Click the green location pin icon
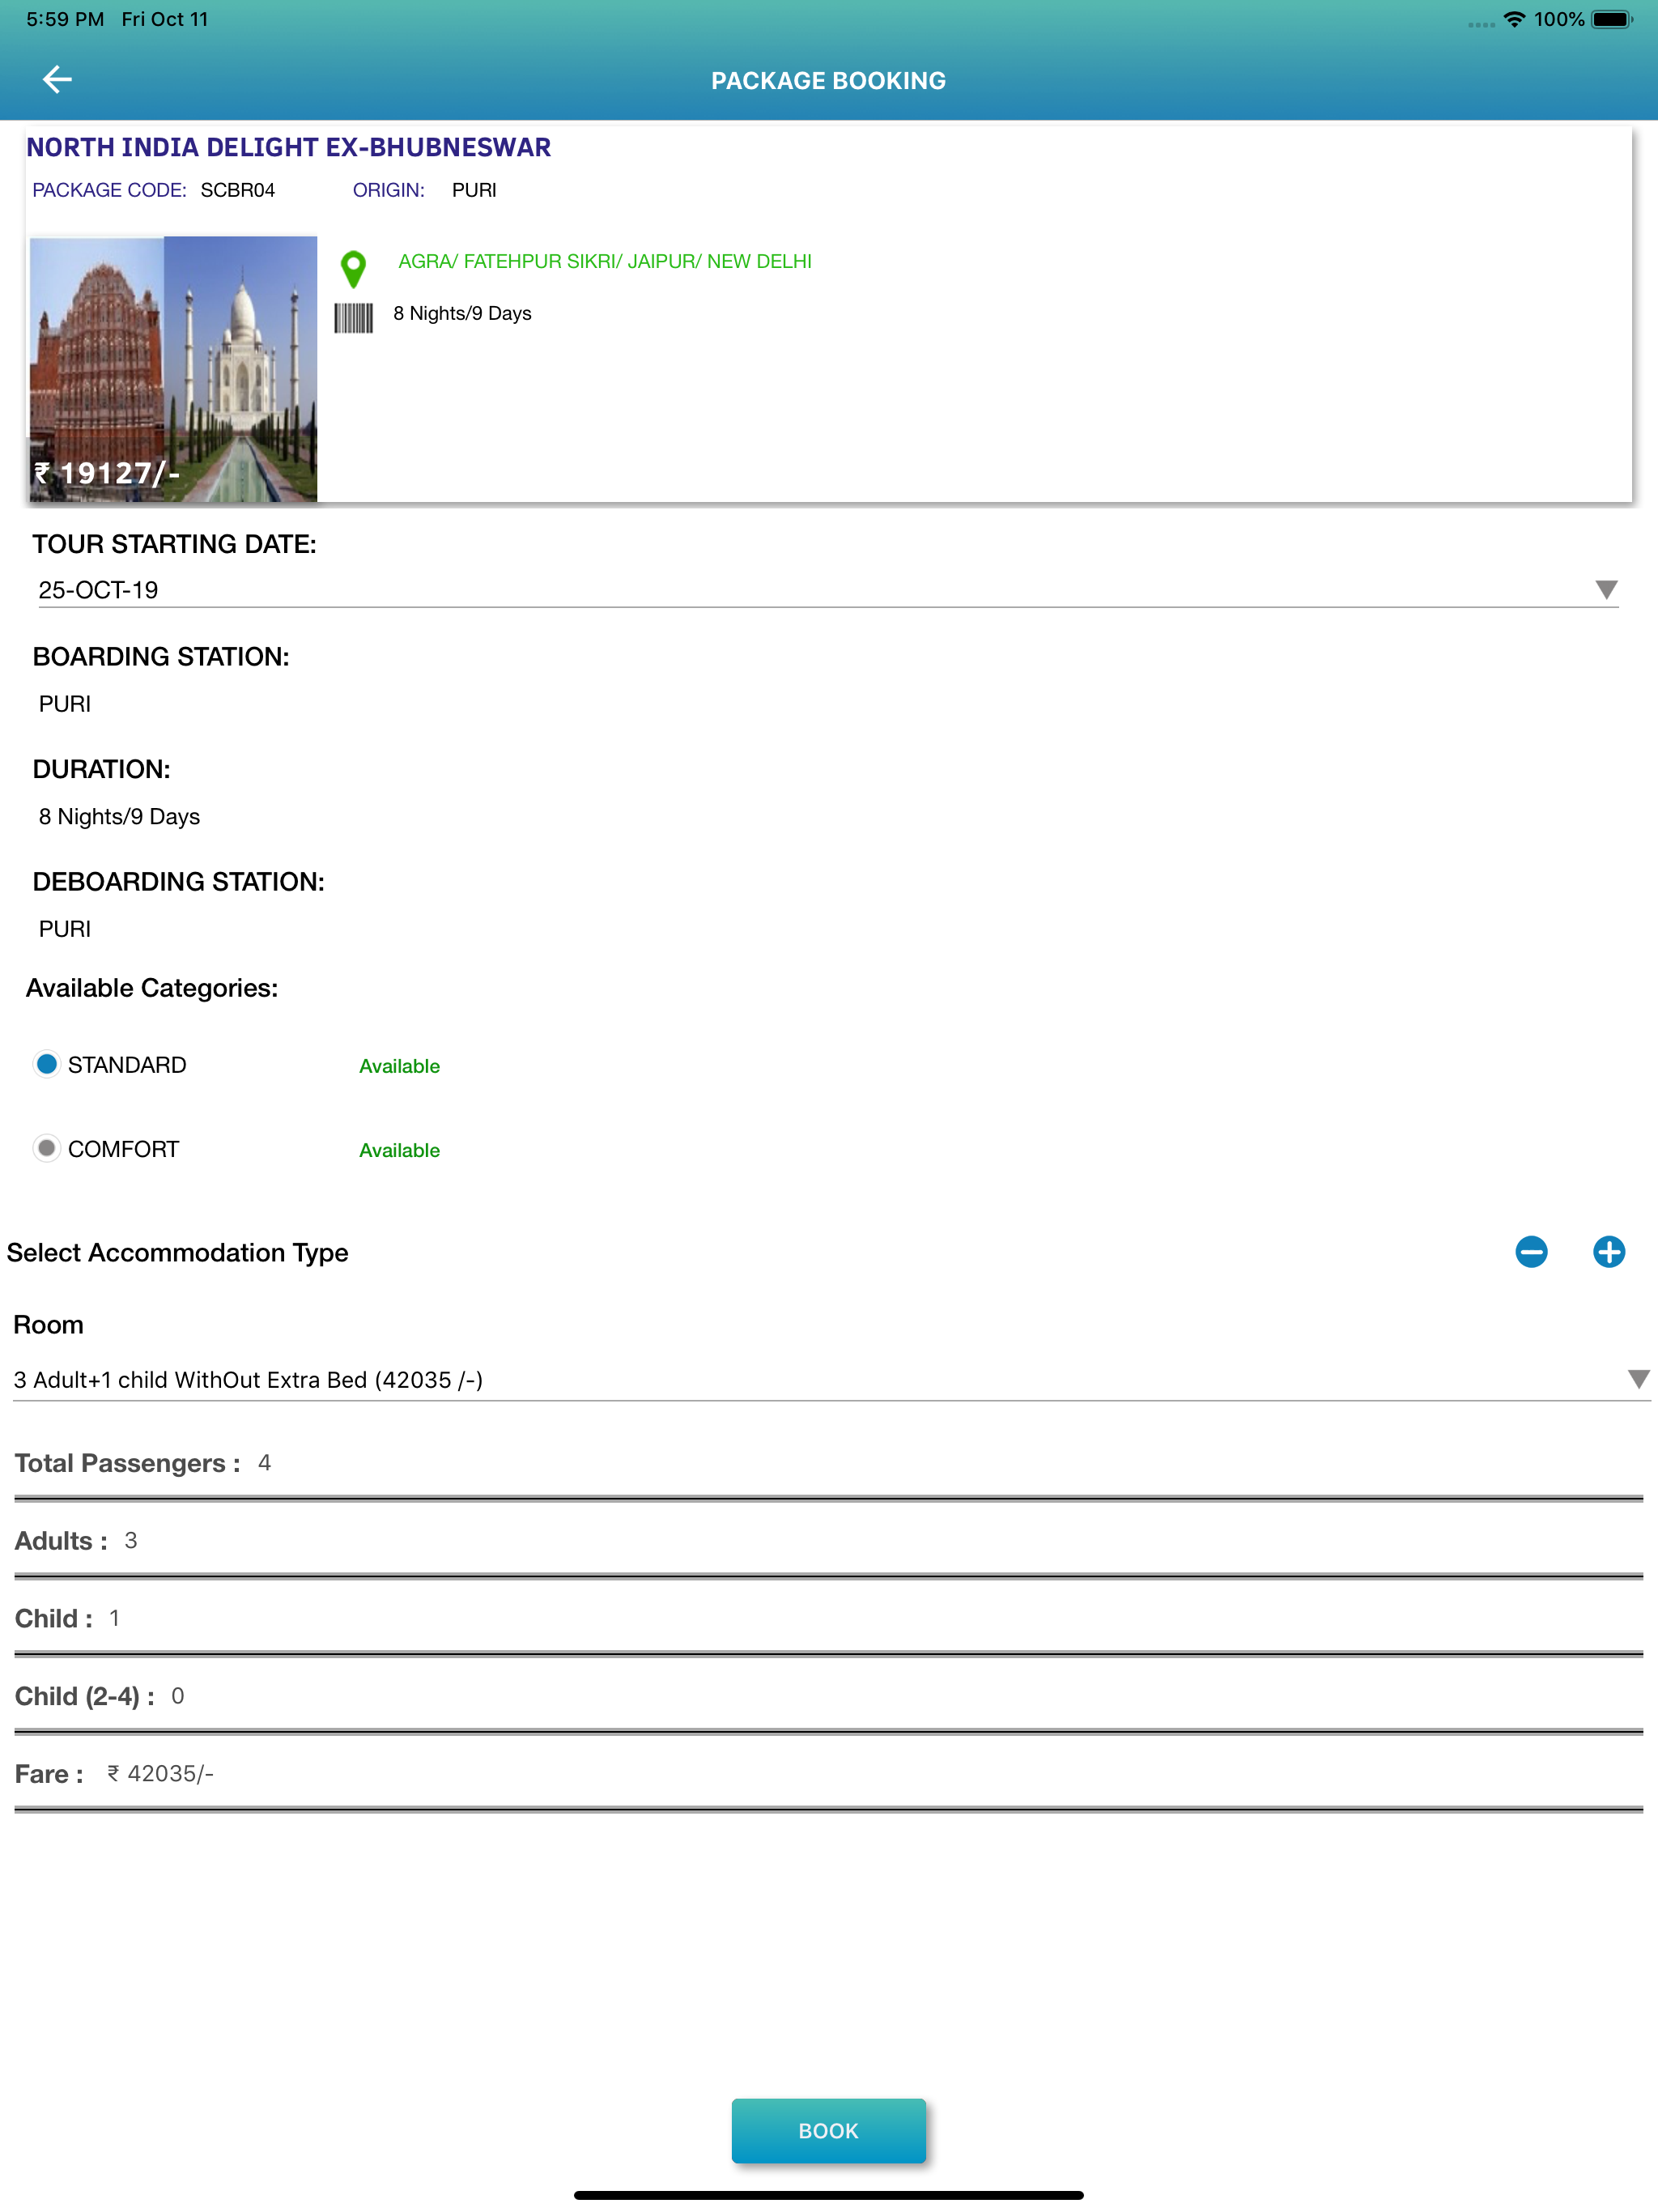Image resolution: width=1658 pixels, height=2212 pixels. 353,269
